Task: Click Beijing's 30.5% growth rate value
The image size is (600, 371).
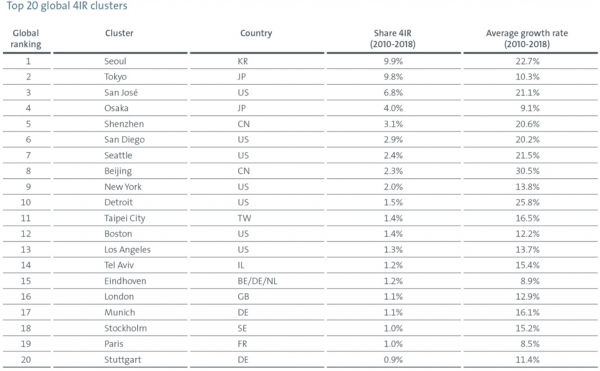Action: [527, 171]
